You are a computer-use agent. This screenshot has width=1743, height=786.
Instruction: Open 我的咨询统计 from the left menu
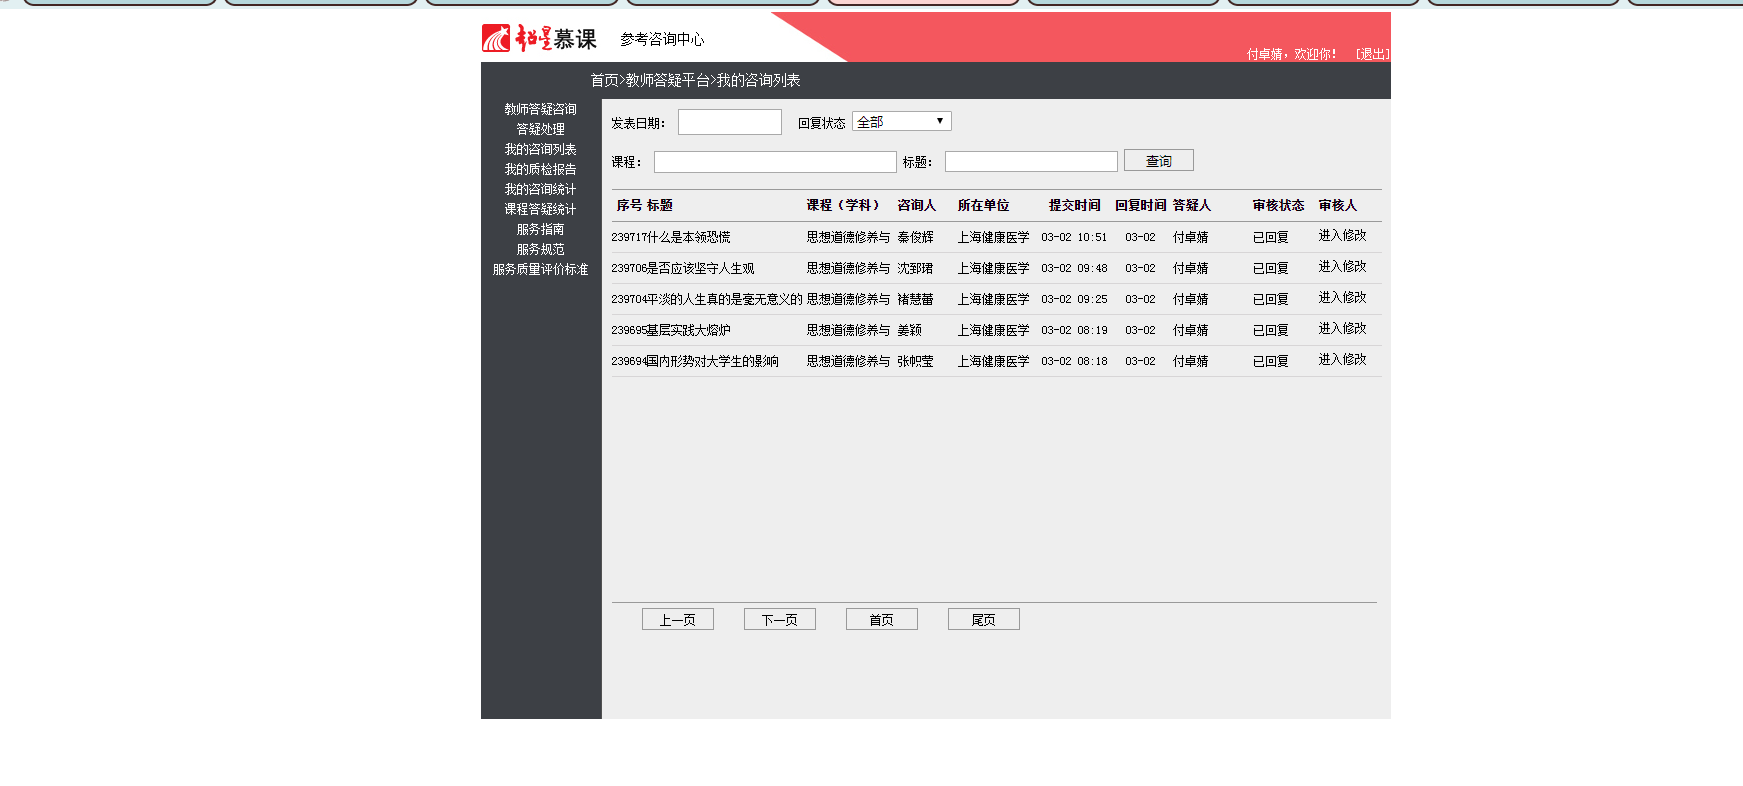click(x=540, y=189)
